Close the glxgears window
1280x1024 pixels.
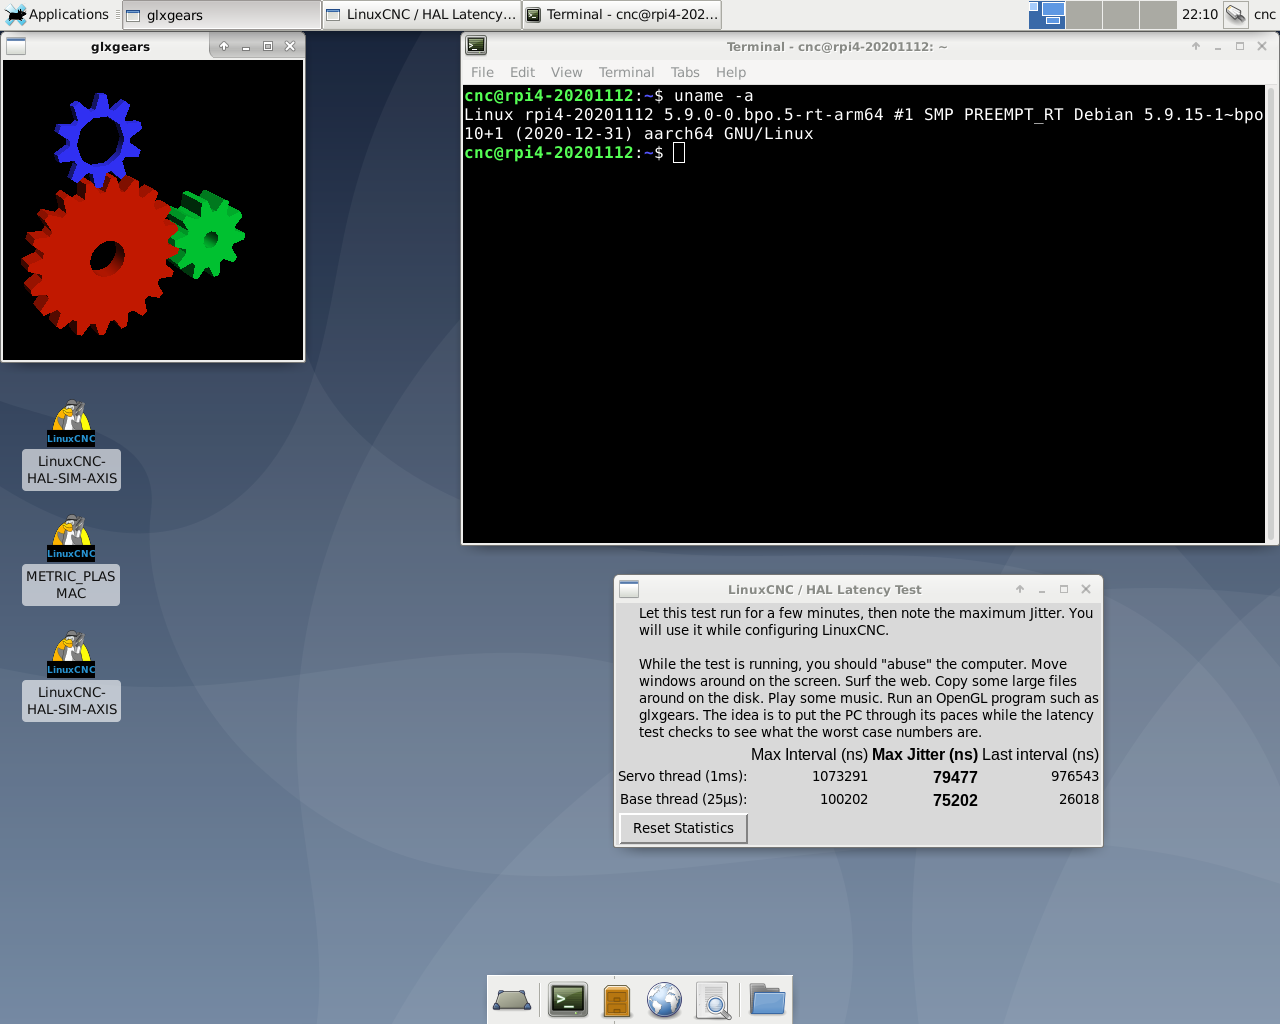coord(290,46)
